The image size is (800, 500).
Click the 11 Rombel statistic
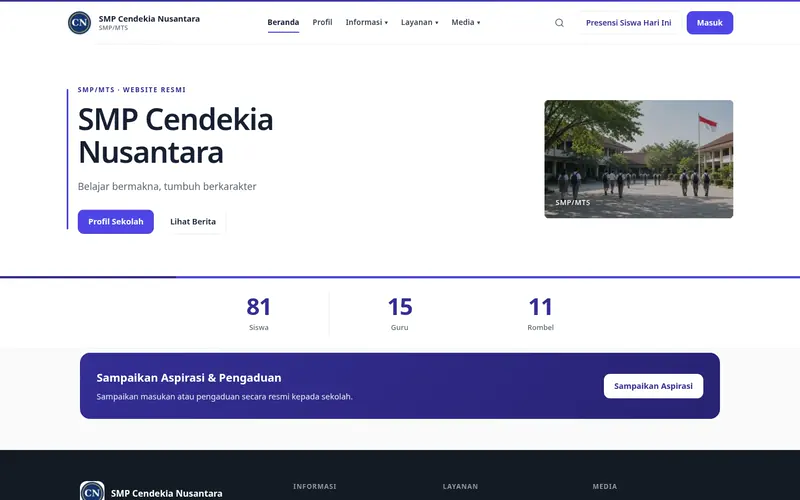540,314
